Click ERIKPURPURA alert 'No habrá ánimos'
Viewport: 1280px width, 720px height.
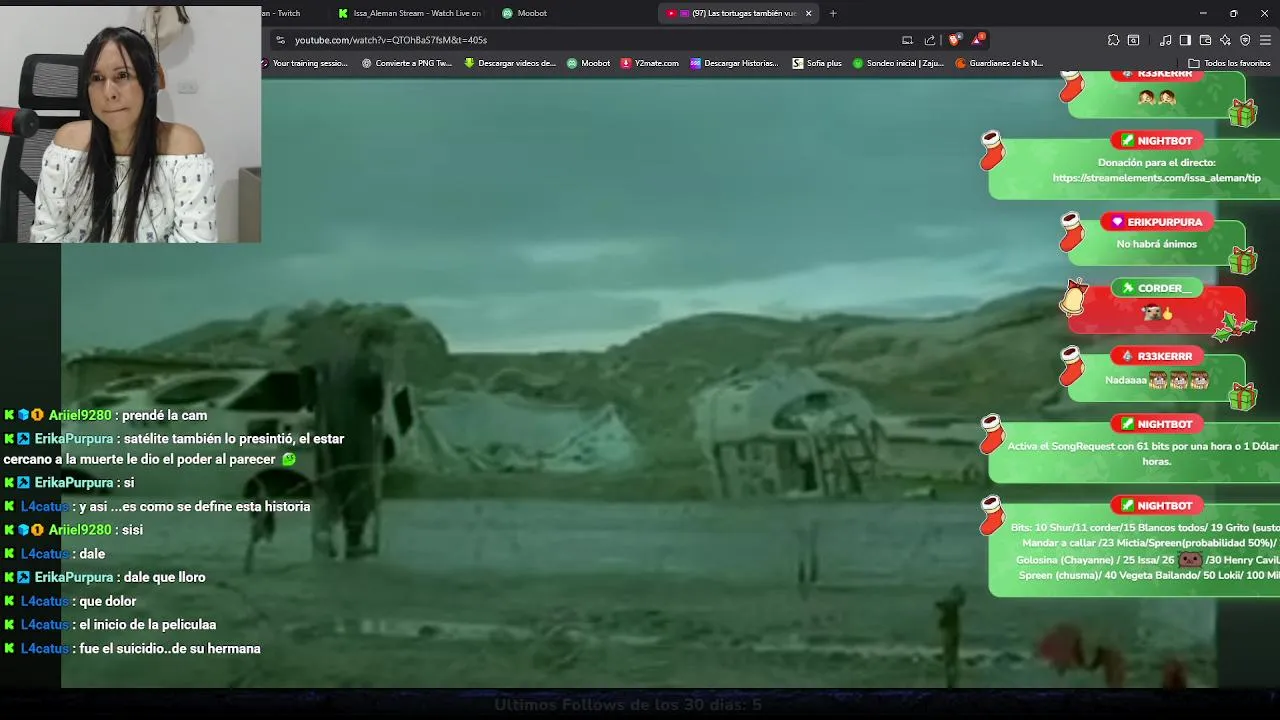(1156, 244)
